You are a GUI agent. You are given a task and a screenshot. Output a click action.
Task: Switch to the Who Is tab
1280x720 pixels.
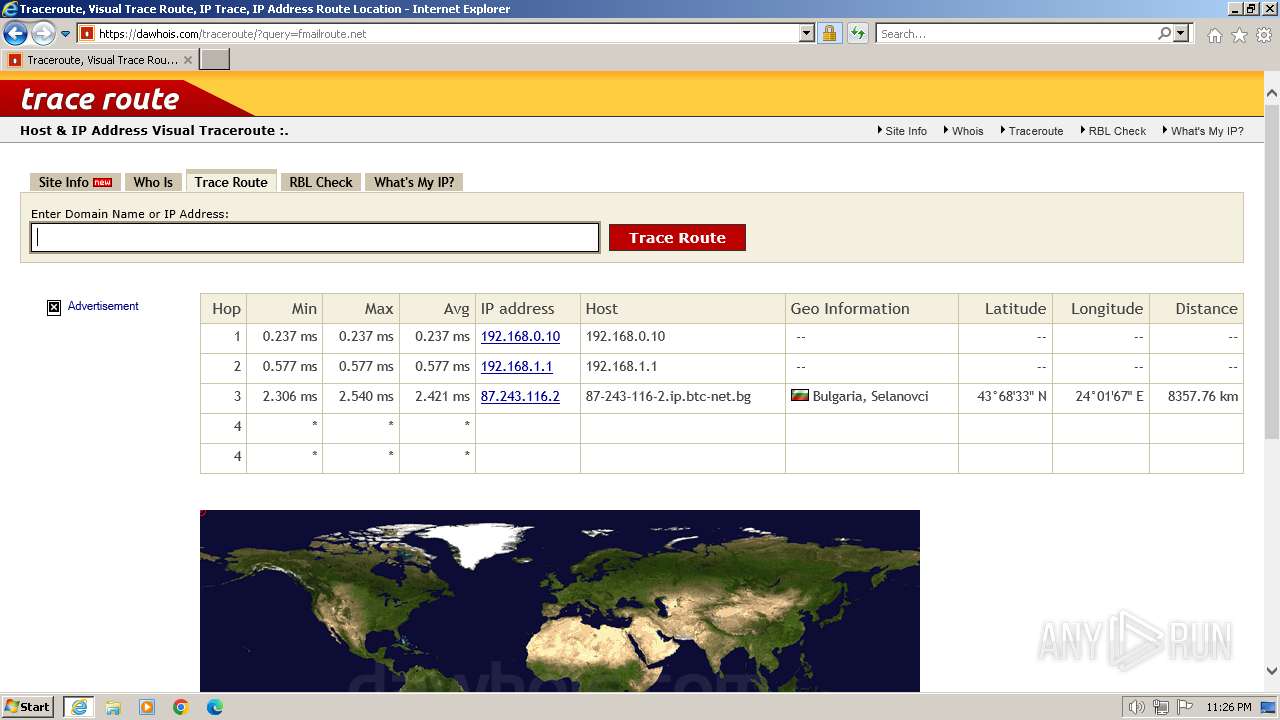tap(153, 182)
